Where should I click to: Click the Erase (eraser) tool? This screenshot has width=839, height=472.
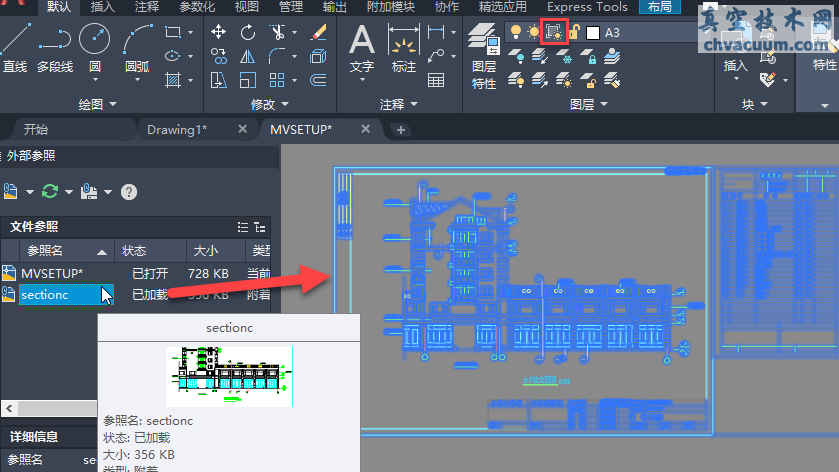tap(318, 32)
